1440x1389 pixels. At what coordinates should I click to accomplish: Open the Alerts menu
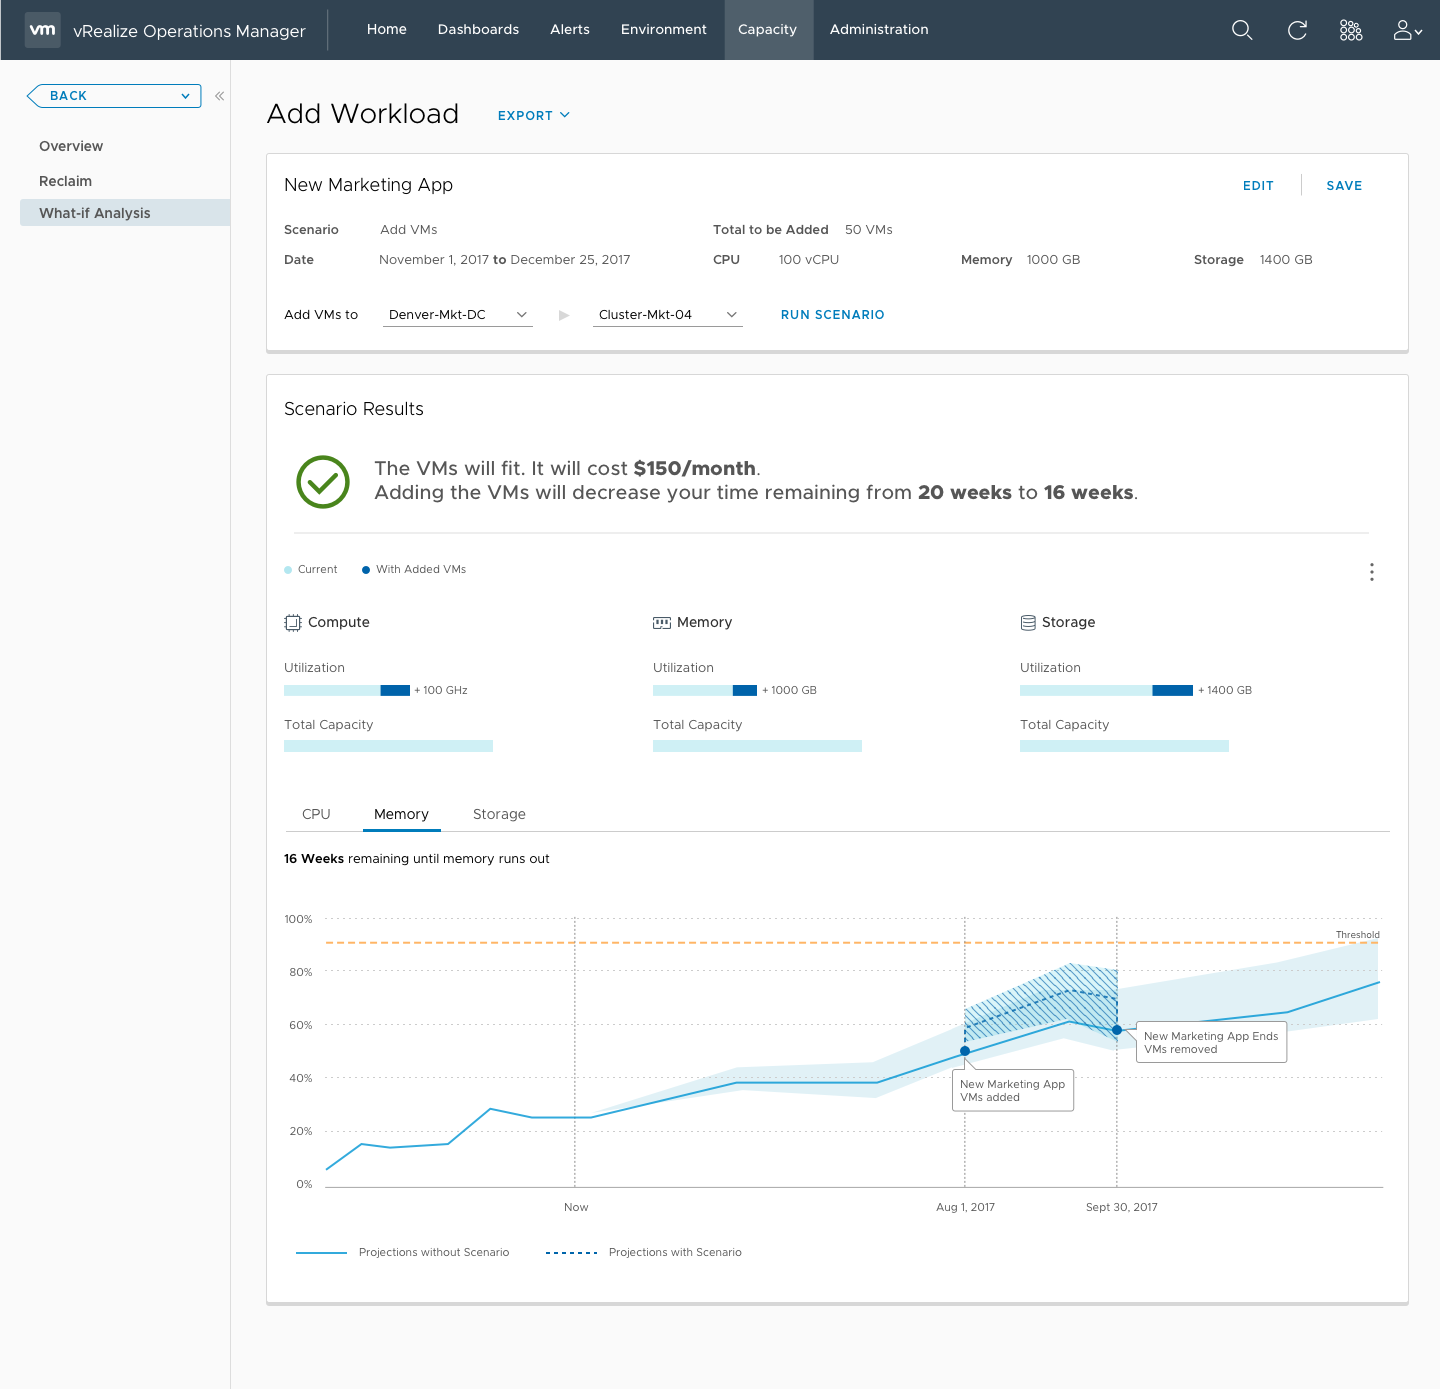tap(570, 30)
